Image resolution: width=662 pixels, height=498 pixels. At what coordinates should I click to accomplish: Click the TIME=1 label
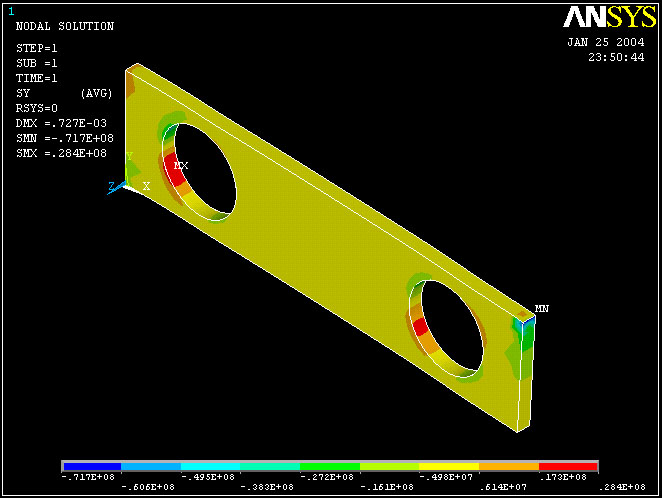[x=36, y=78]
